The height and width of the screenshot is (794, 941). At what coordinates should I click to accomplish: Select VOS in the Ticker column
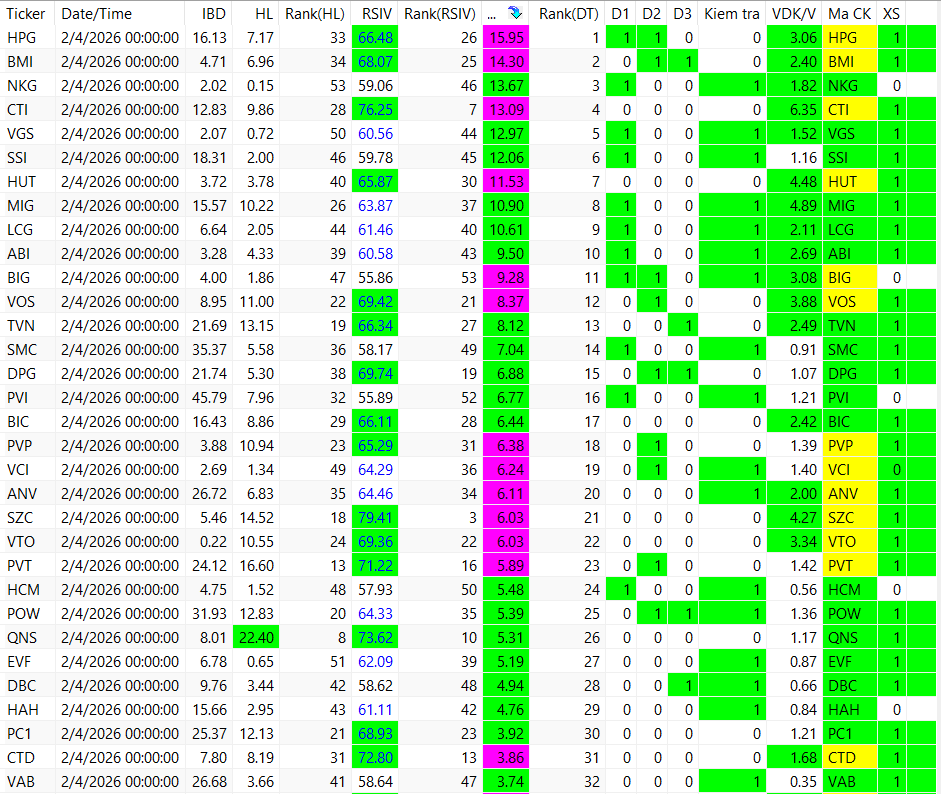pos(21,302)
